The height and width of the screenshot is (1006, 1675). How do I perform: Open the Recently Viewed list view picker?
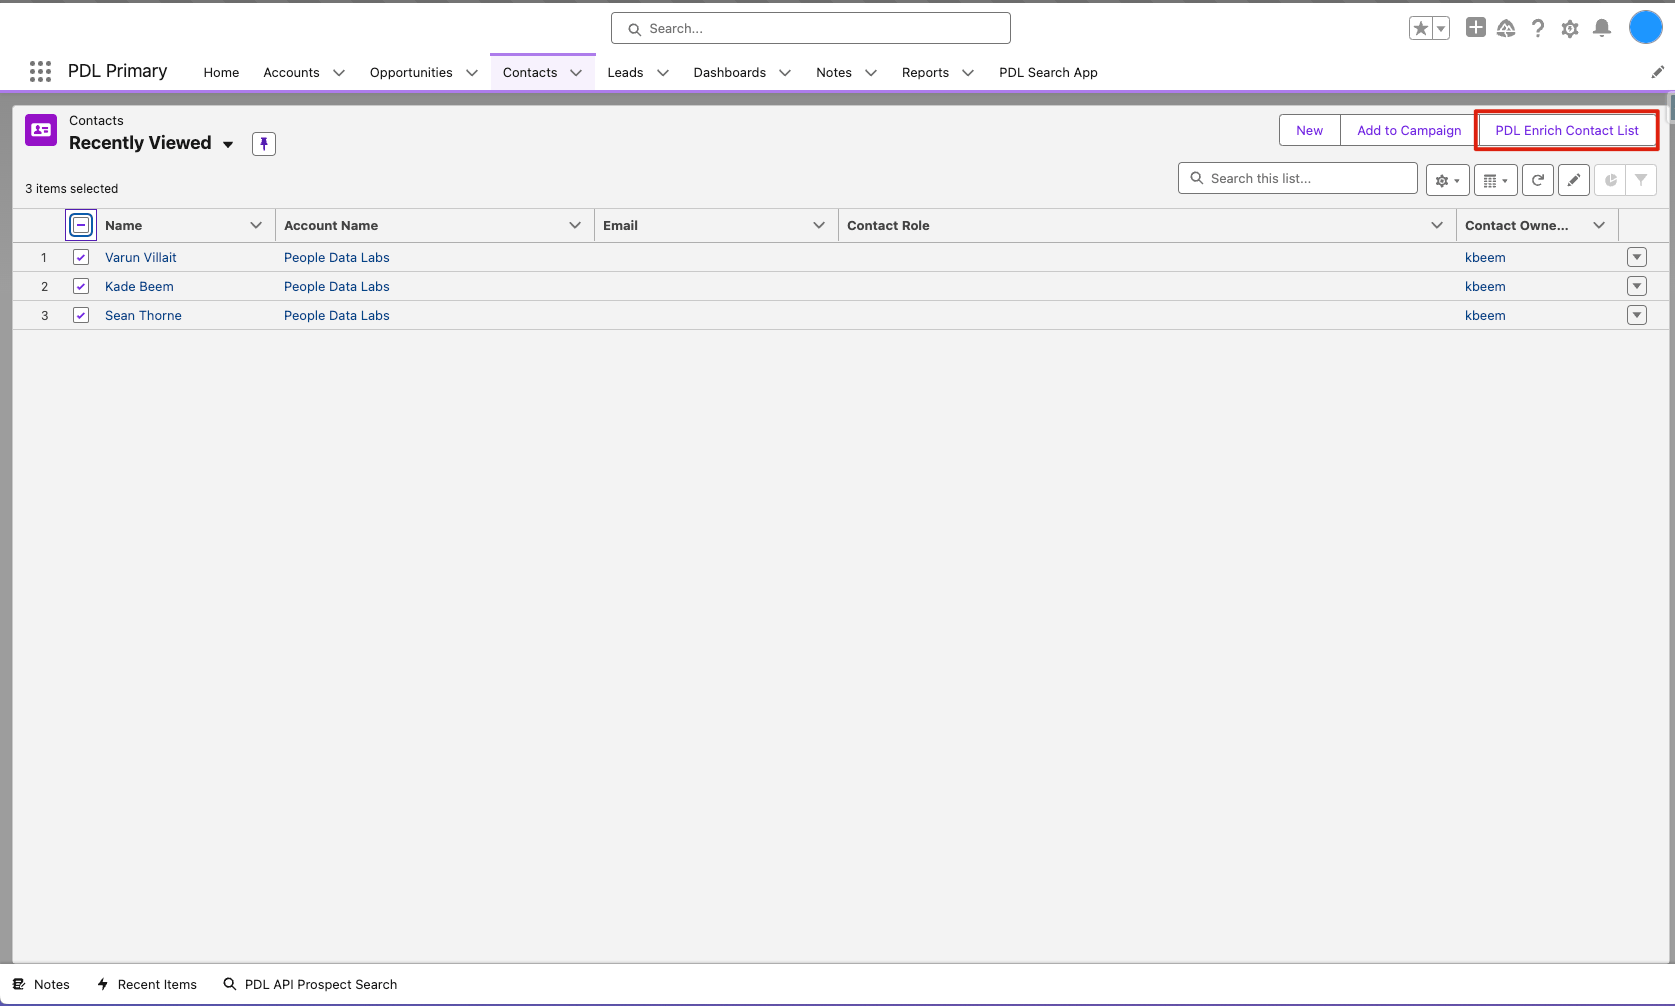coord(228,144)
